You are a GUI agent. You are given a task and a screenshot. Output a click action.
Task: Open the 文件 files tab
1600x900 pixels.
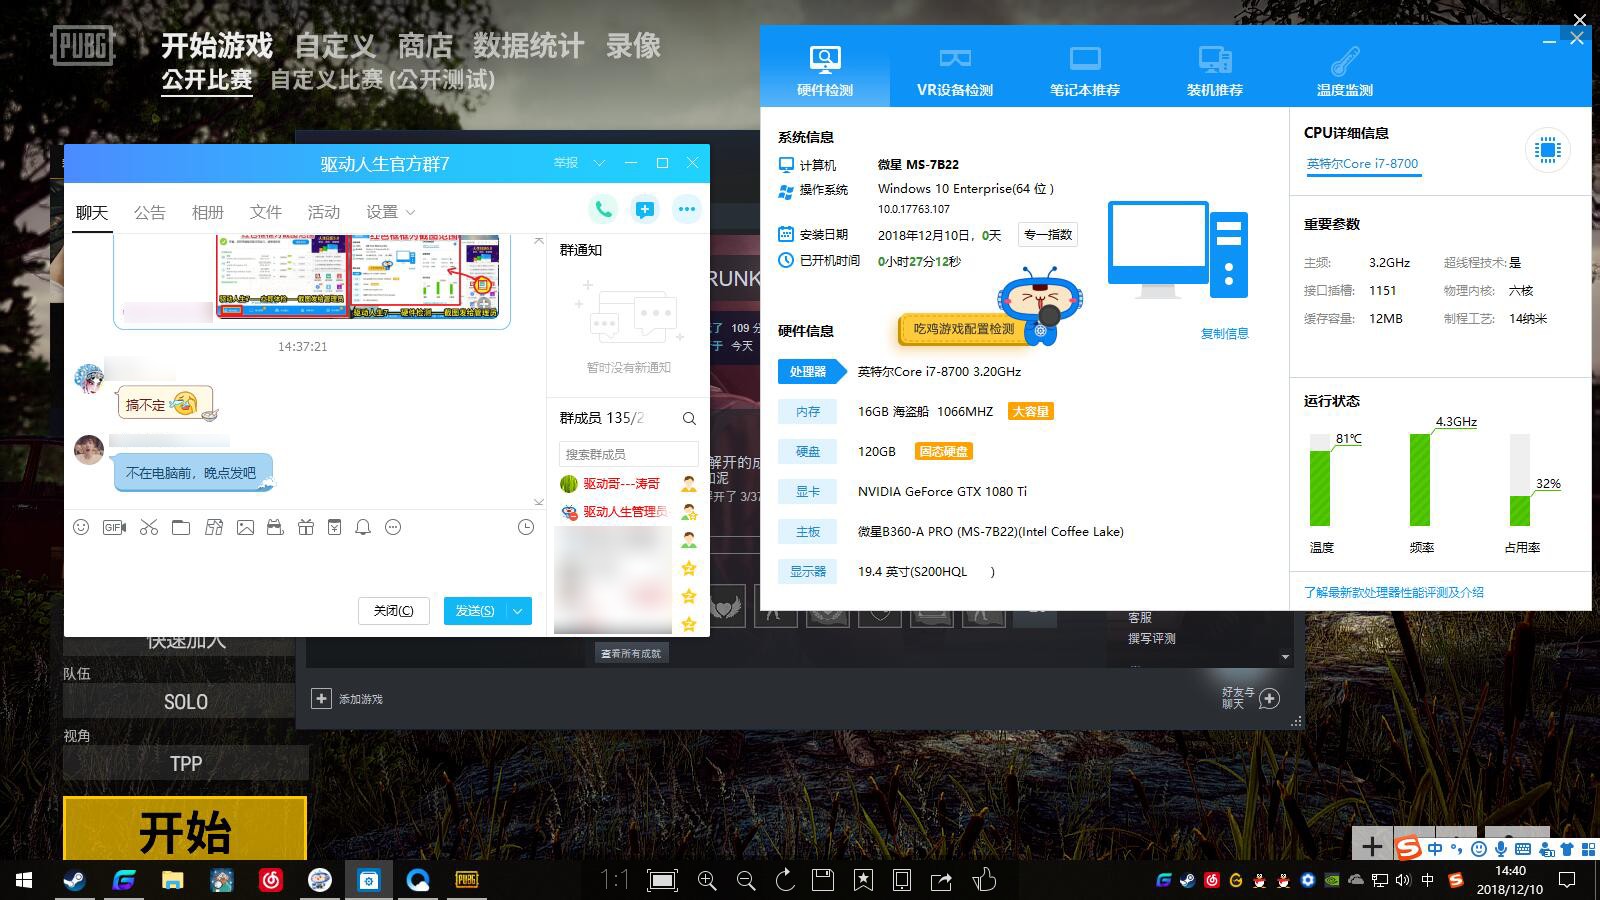(x=266, y=212)
